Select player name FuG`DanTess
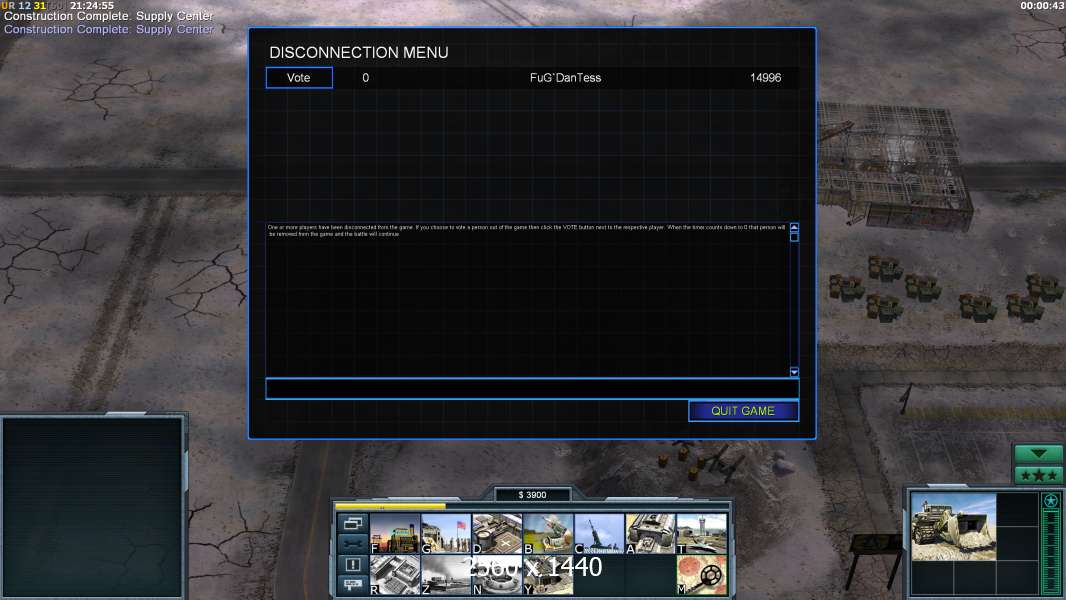This screenshot has width=1066, height=600. [x=566, y=77]
